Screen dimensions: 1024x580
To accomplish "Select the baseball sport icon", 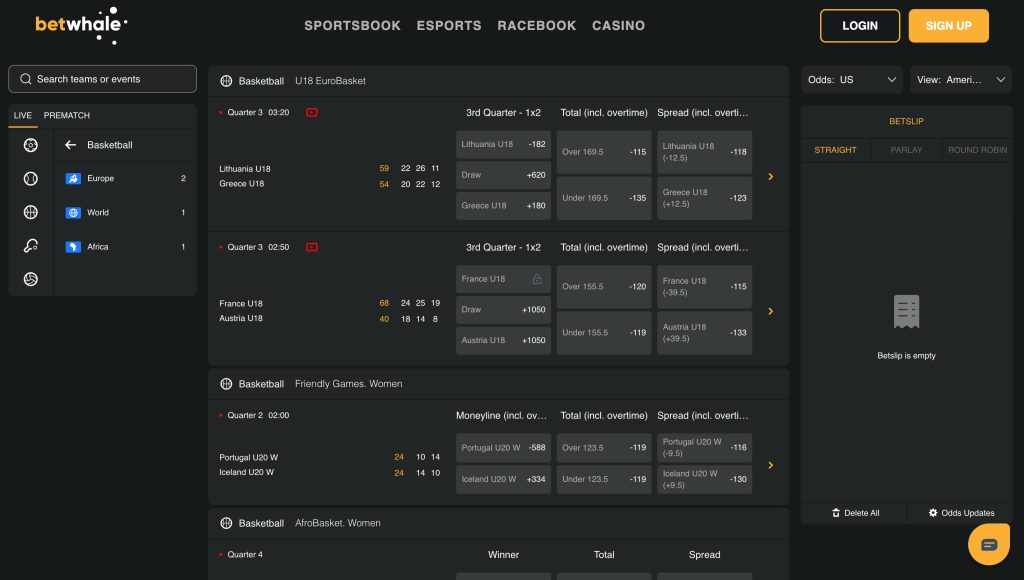I will pos(31,178).
